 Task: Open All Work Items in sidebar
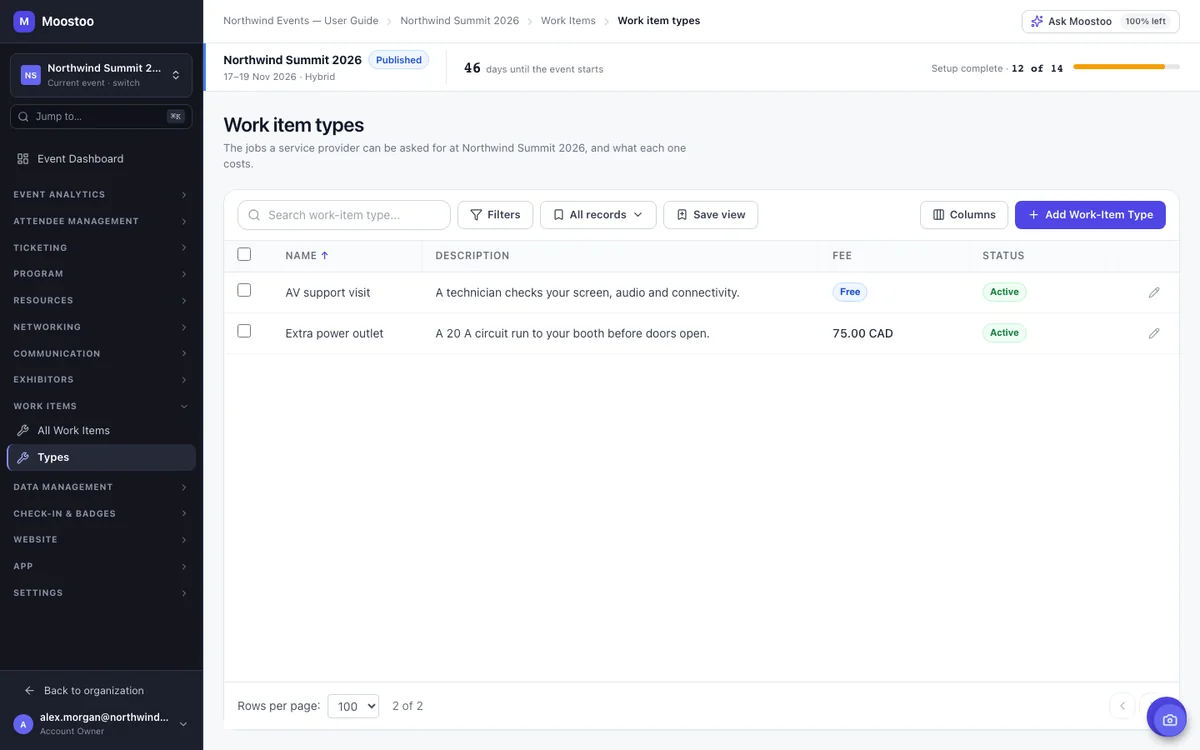coord(101,431)
